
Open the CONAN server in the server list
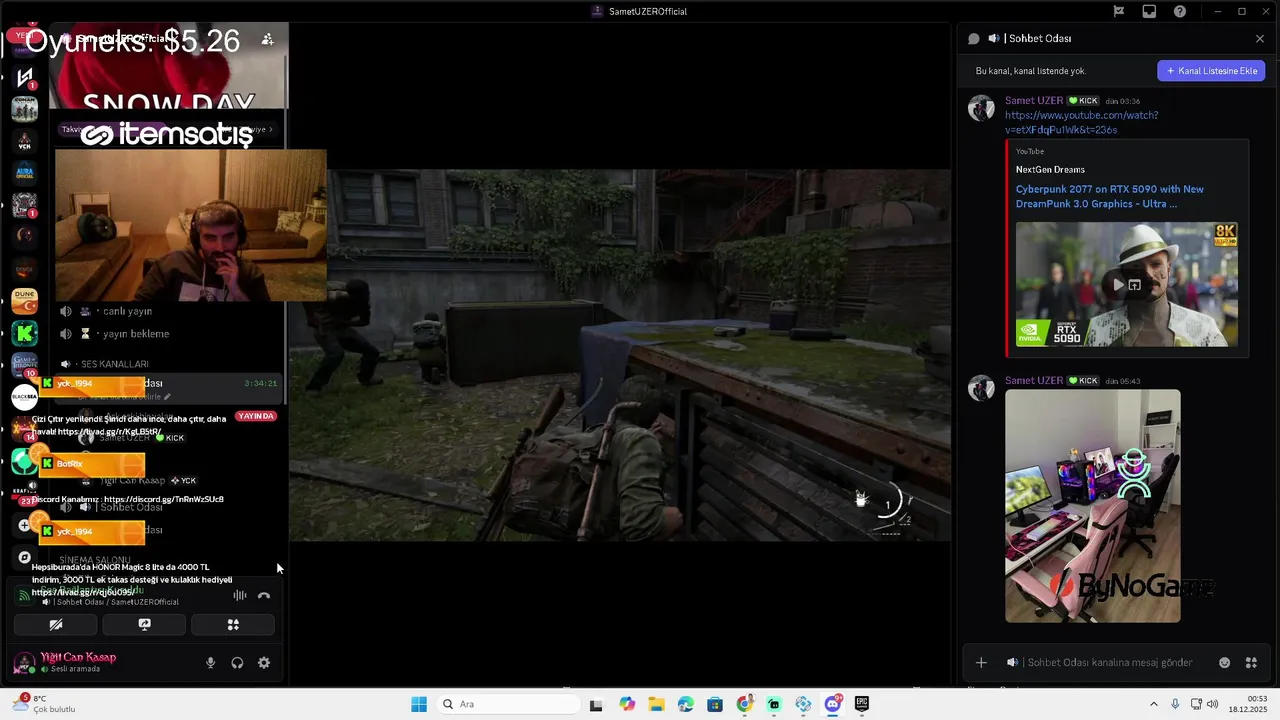pos(25,107)
